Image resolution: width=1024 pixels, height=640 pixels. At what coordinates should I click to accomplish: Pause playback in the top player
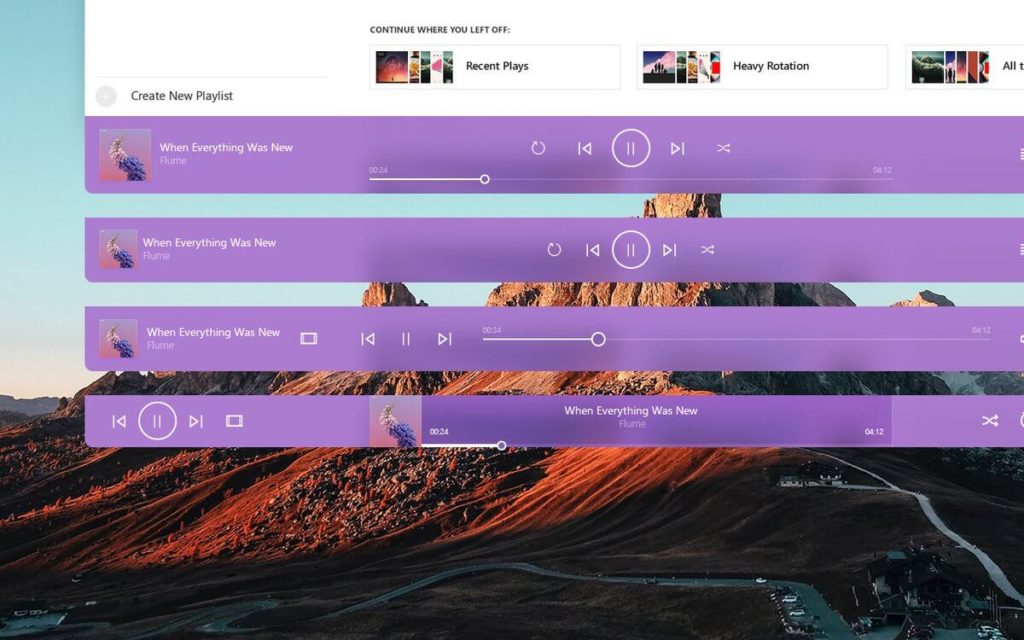tap(630, 147)
